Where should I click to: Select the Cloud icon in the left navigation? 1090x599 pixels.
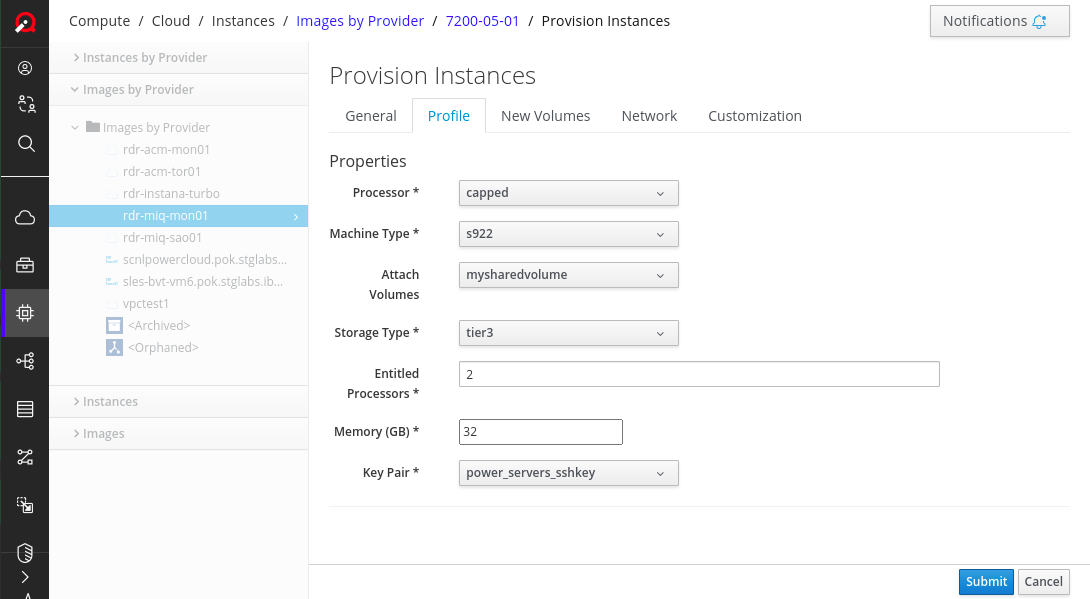pos(24,216)
